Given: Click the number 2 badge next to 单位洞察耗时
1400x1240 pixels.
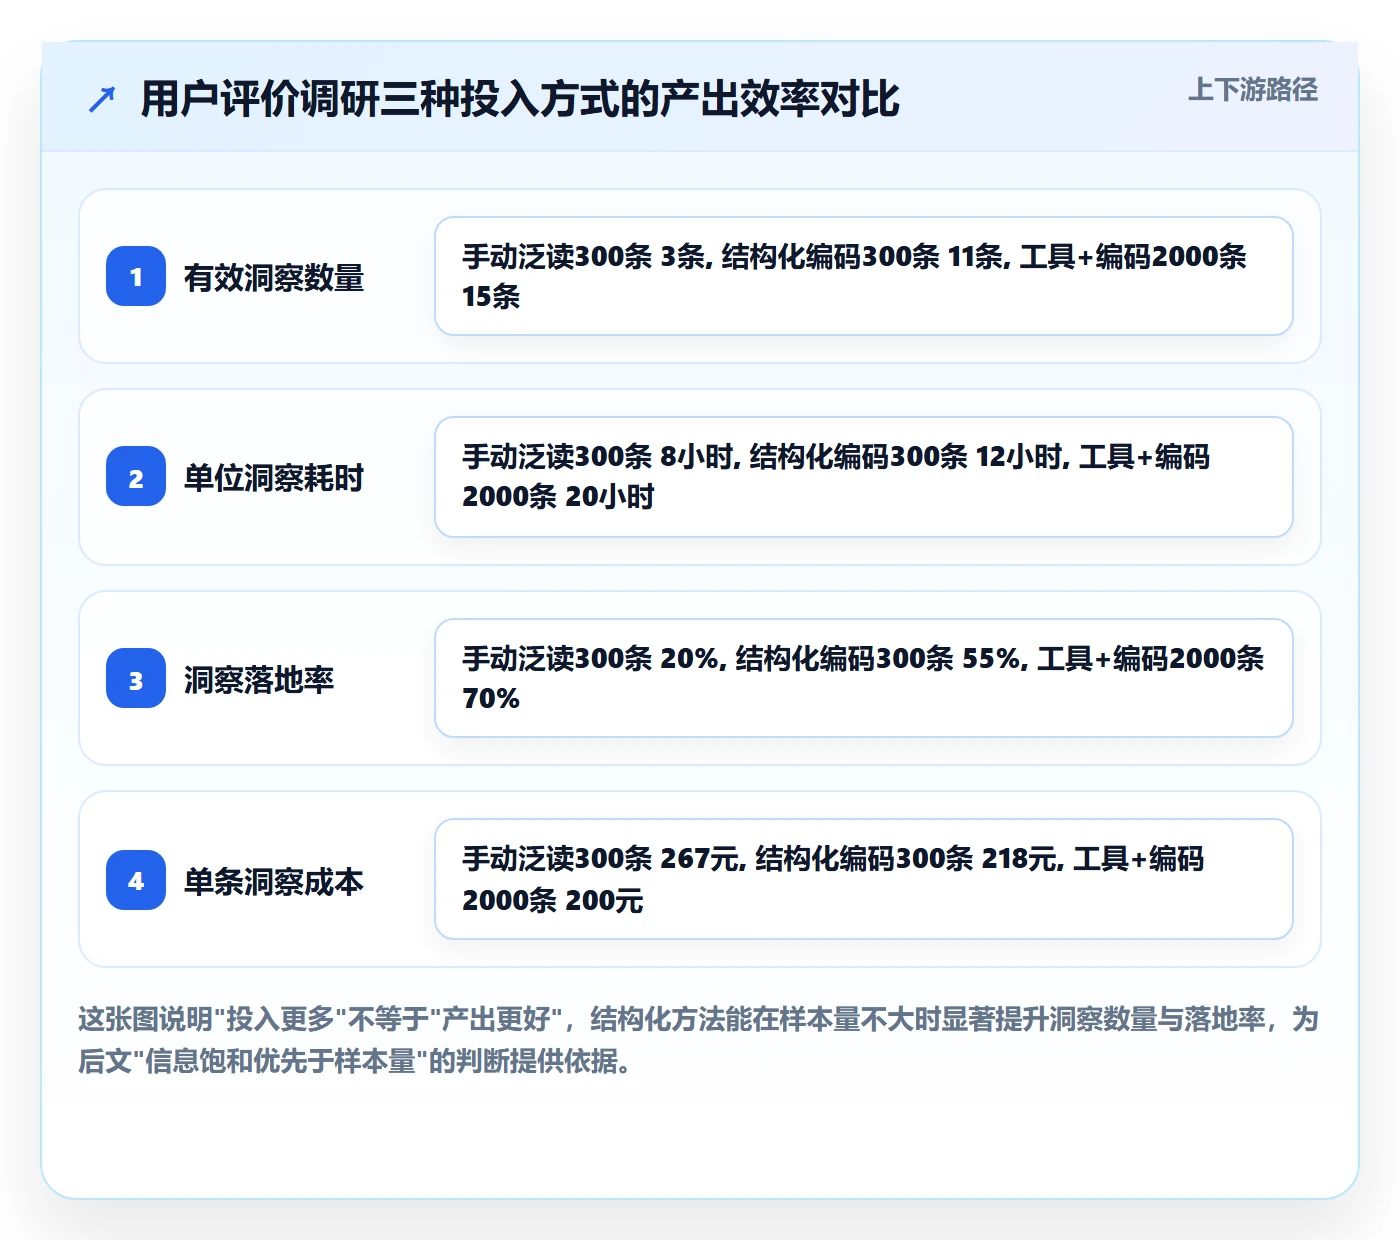Looking at the screenshot, I should pos(136,476).
